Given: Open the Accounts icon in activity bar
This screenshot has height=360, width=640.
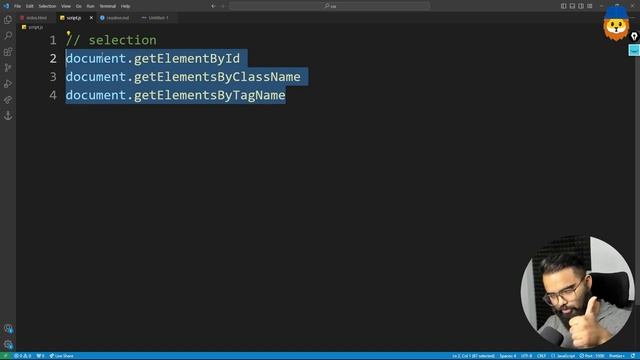Looking at the screenshot, I should click(8, 328).
